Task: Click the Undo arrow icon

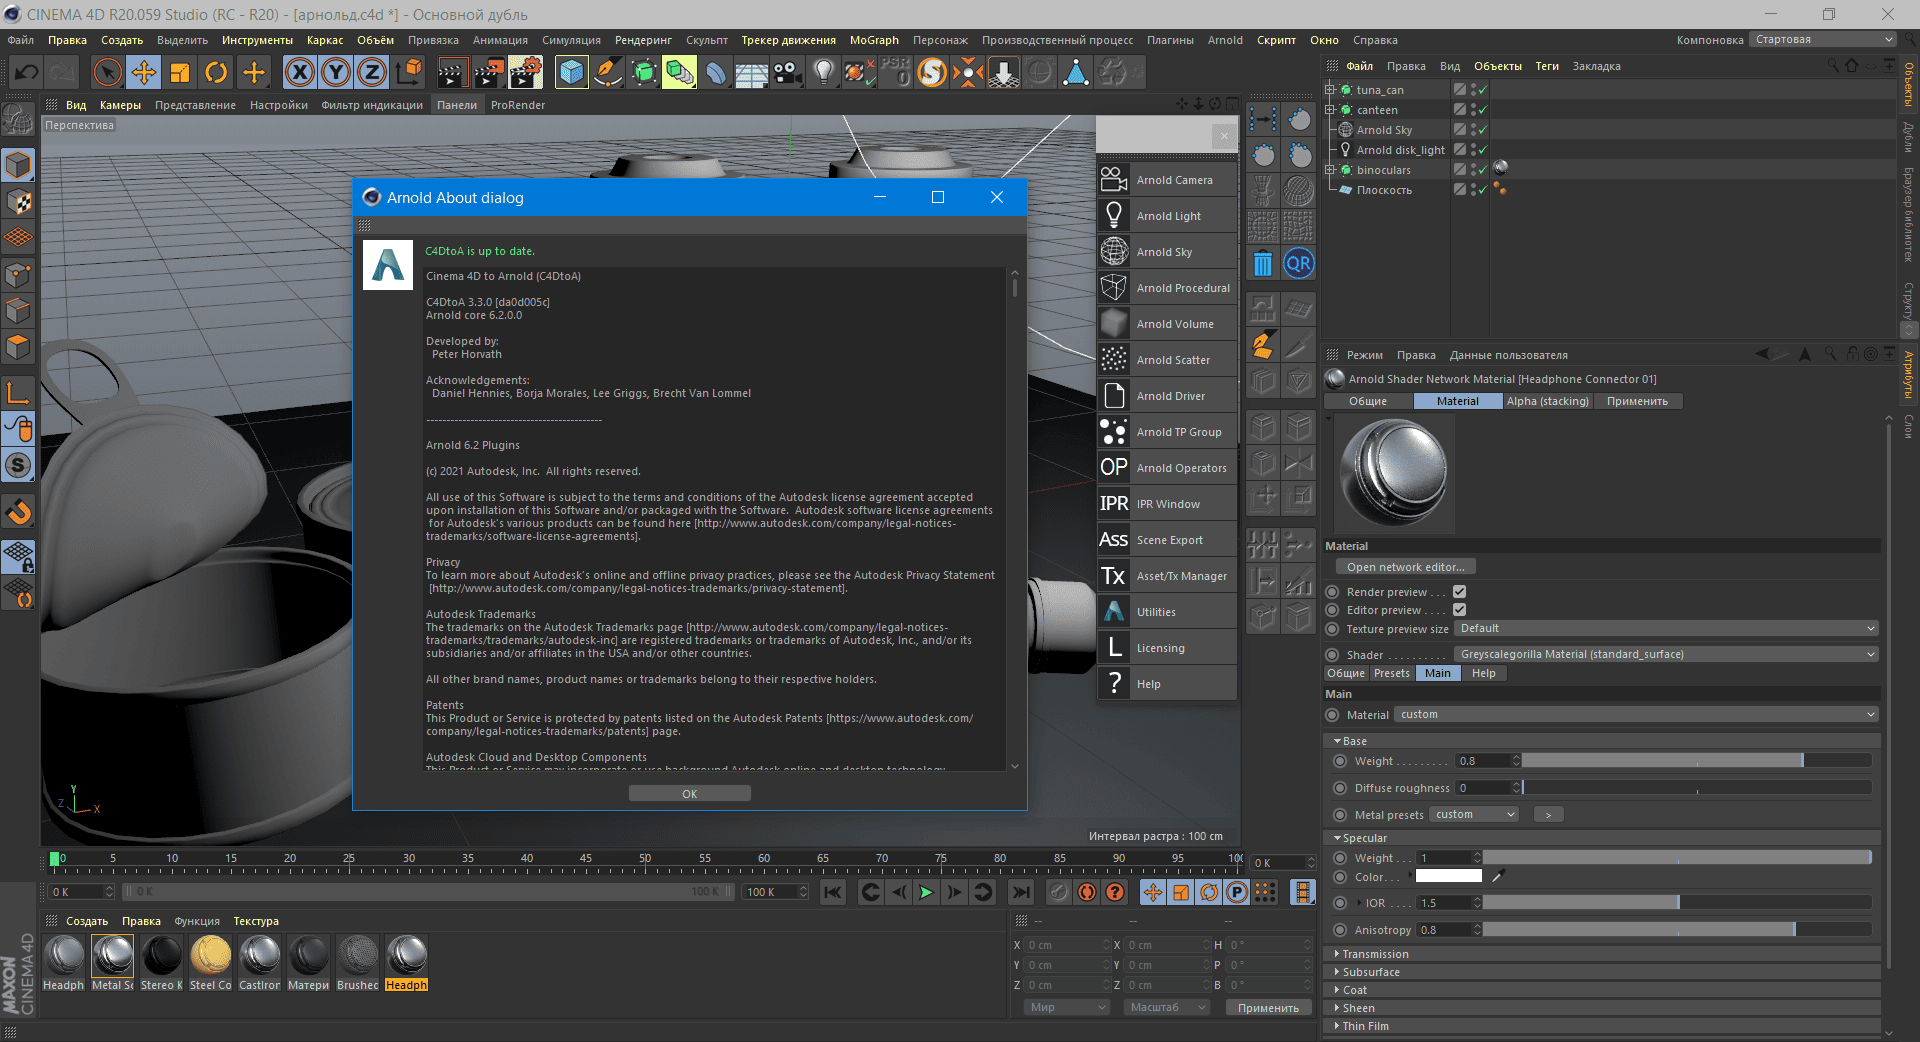Action: click(x=27, y=72)
